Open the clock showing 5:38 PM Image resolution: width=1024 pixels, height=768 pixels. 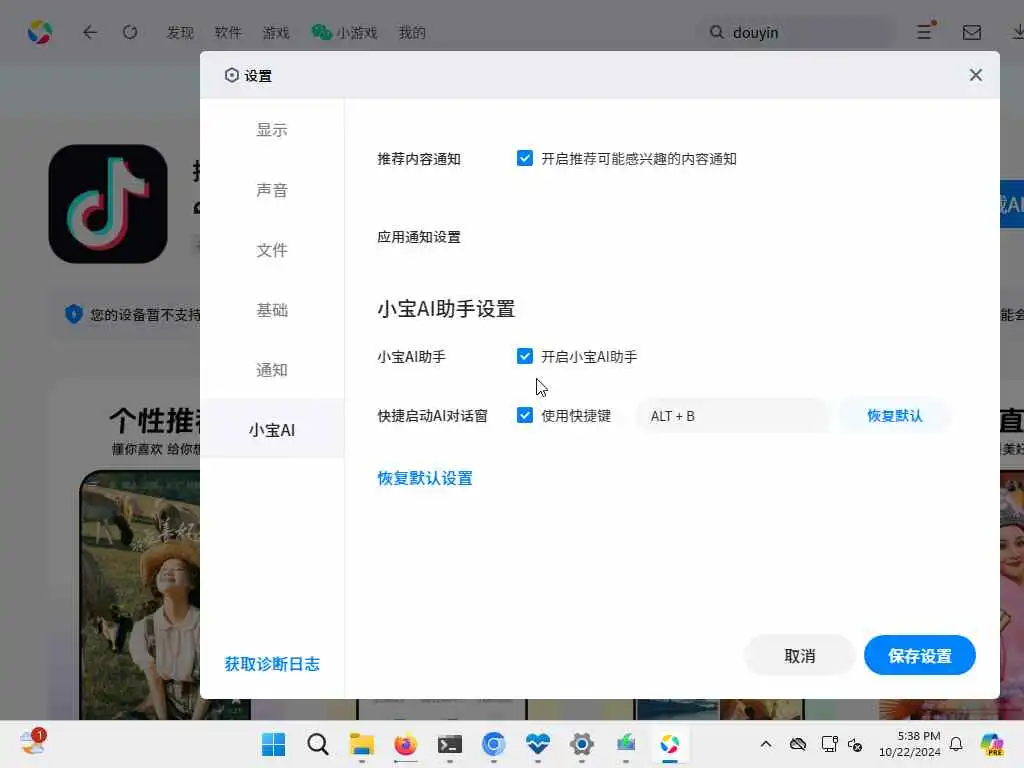[x=910, y=744]
